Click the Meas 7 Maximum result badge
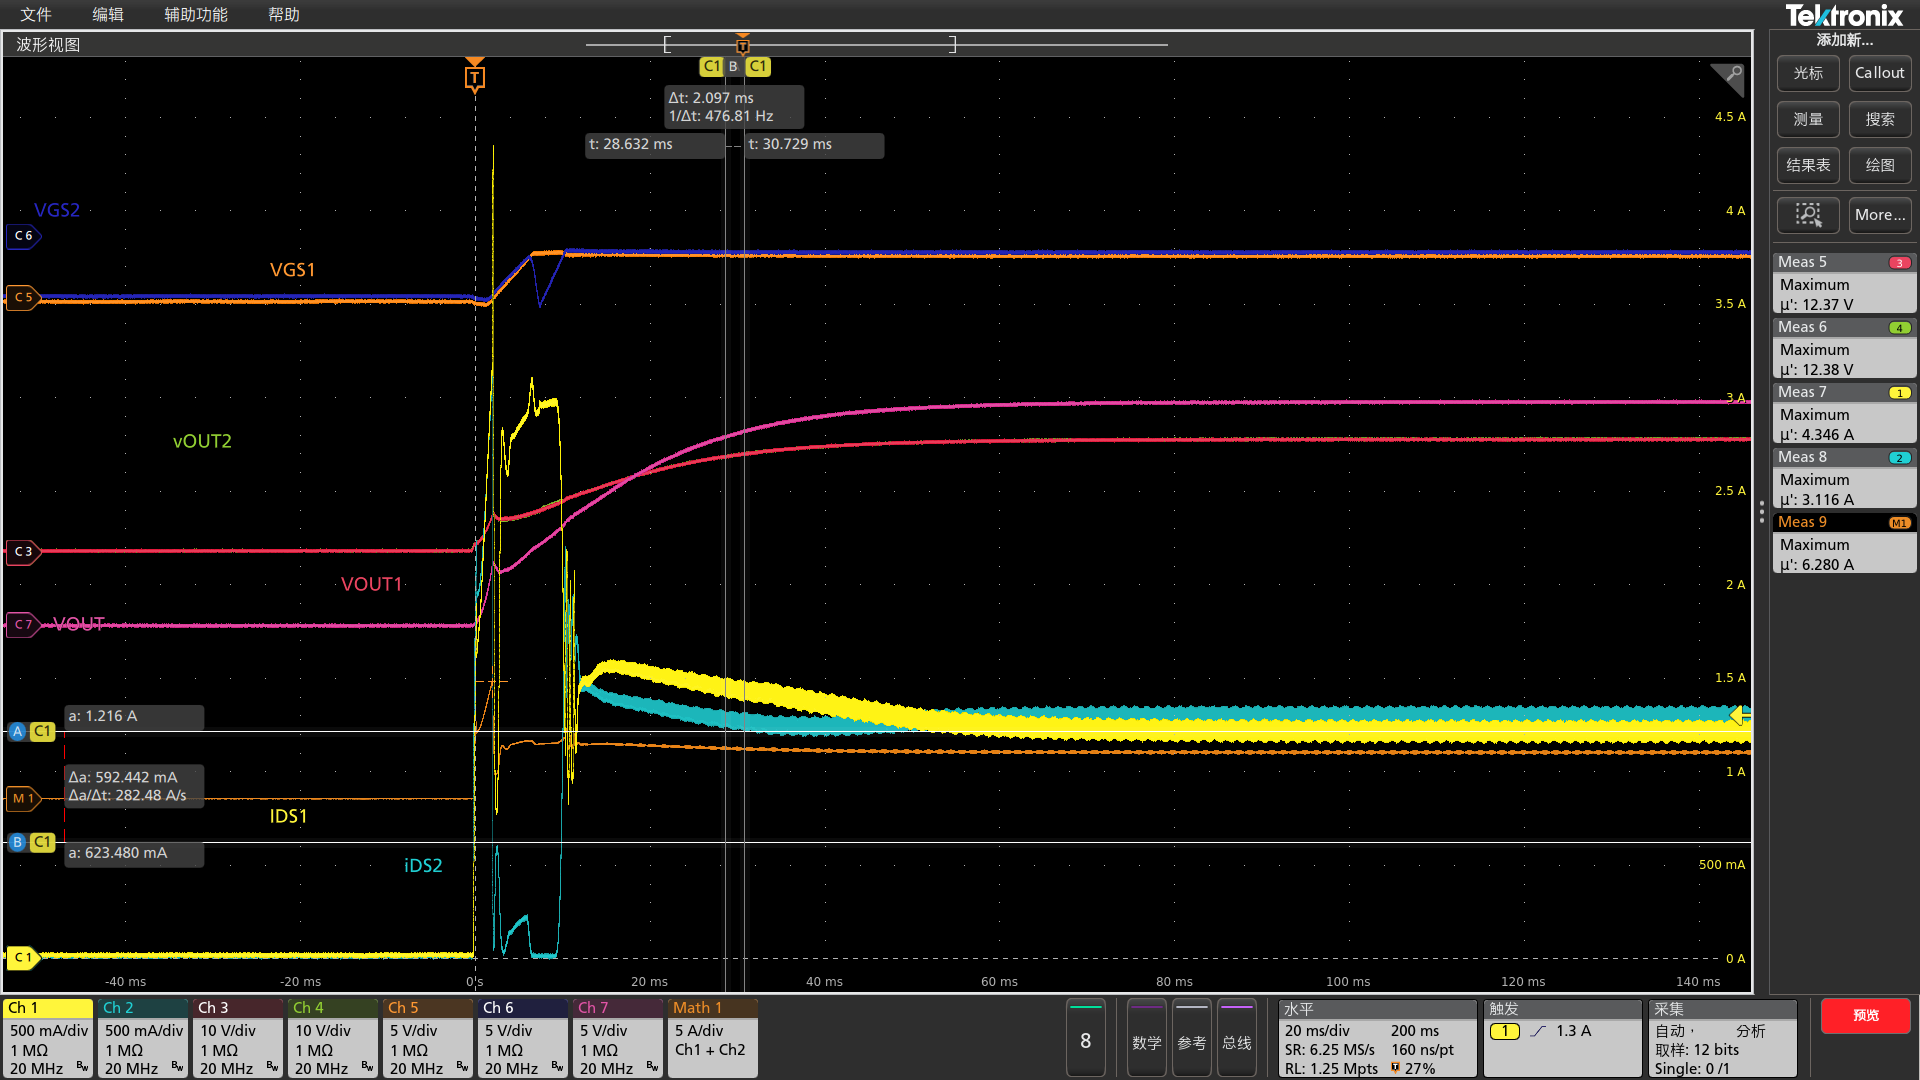Image resolution: width=1920 pixels, height=1080 pixels. click(x=1844, y=413)
